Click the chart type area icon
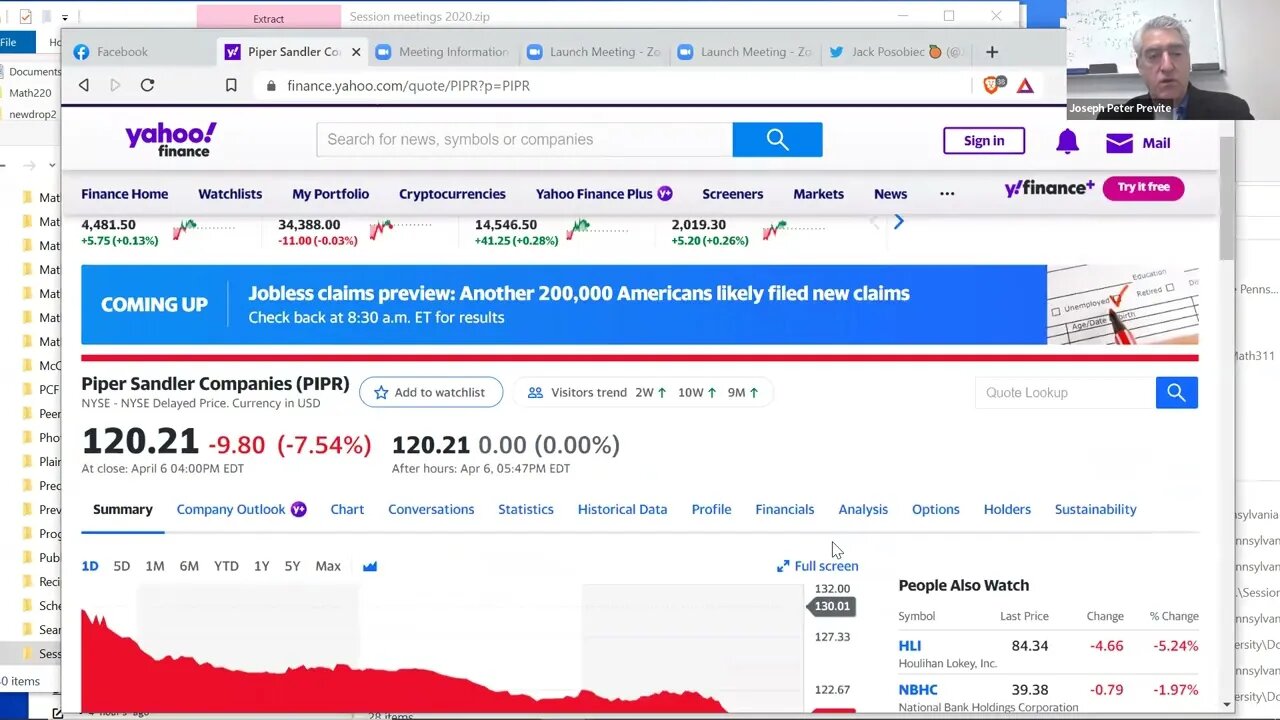 pos(370,566)
